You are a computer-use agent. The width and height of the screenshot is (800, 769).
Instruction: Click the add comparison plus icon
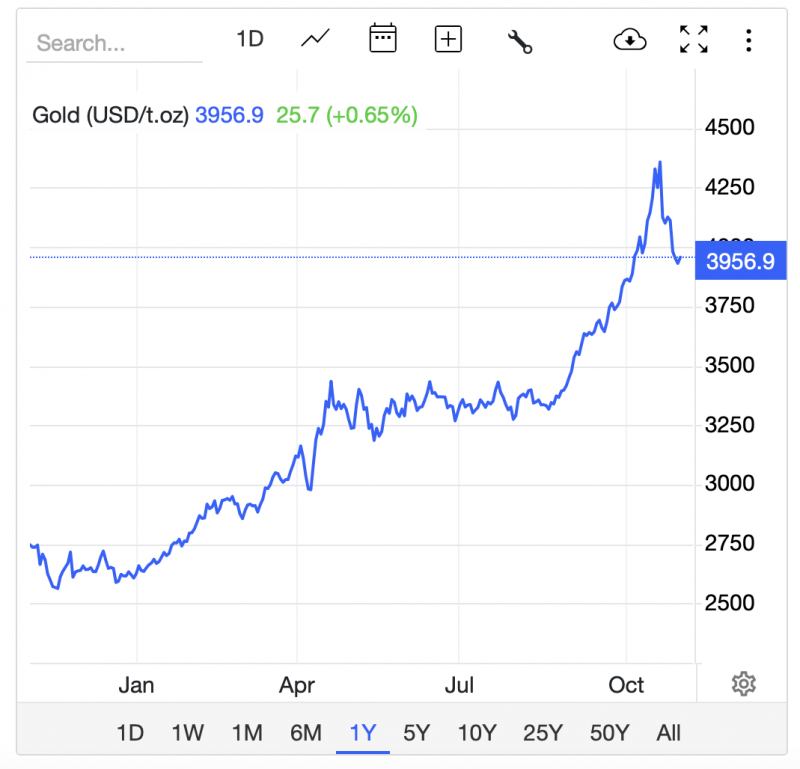(448, 39)
